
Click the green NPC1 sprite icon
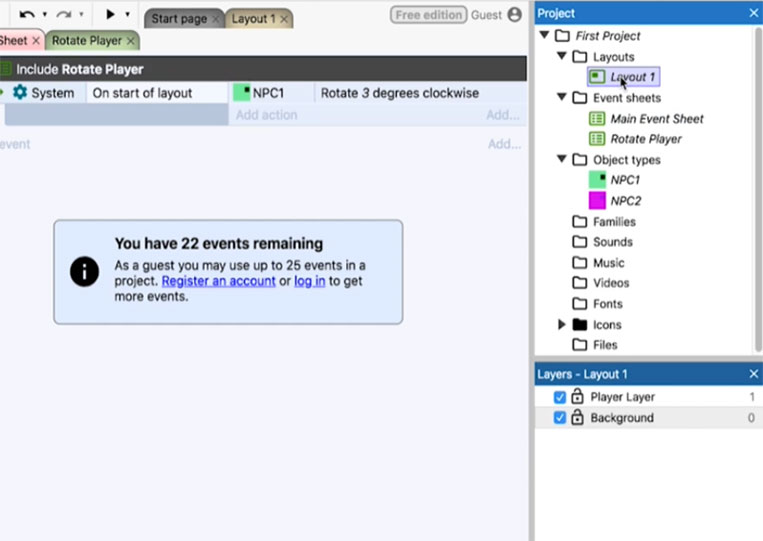[x=597, y=180]
